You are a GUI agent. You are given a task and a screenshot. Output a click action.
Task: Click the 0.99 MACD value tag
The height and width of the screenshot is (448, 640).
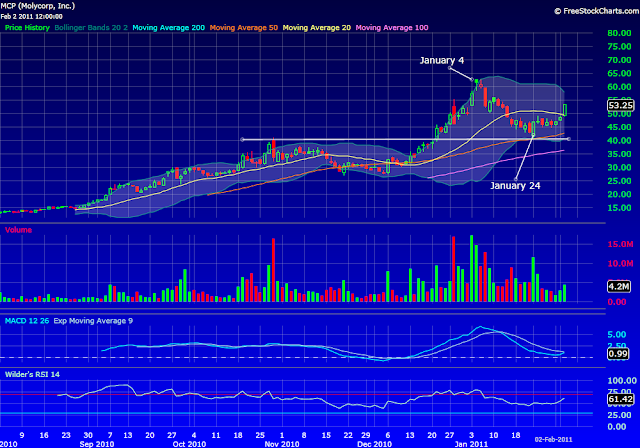click(618, 354)
